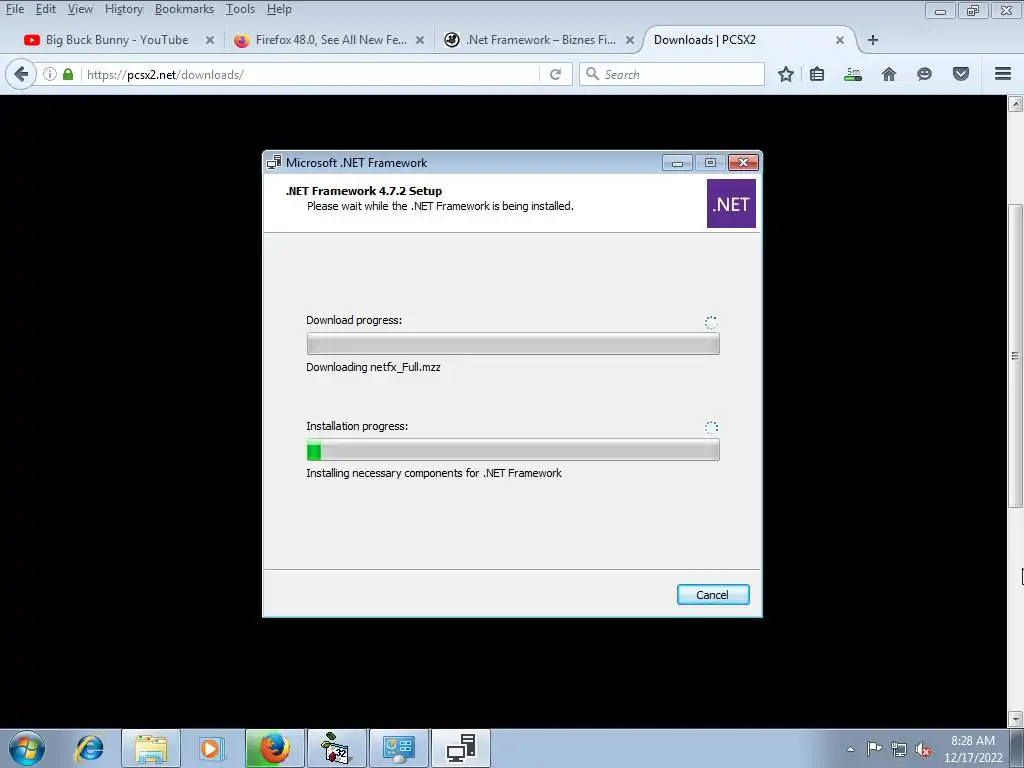Open the clock showing 8:28 AM
Screen dimensions: 1024x768
click(972, 749)
